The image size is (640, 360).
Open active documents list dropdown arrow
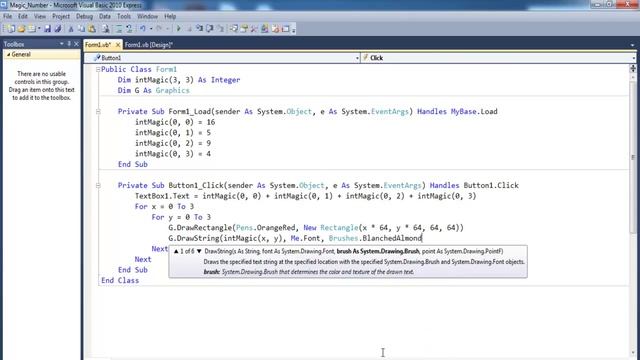click(632, 45)
